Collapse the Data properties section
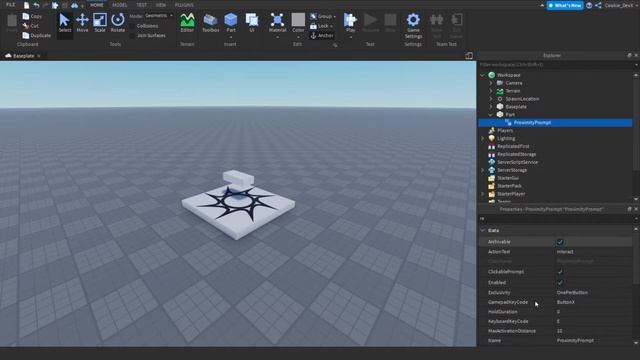640x360 pixels. [x=483, y=231]
